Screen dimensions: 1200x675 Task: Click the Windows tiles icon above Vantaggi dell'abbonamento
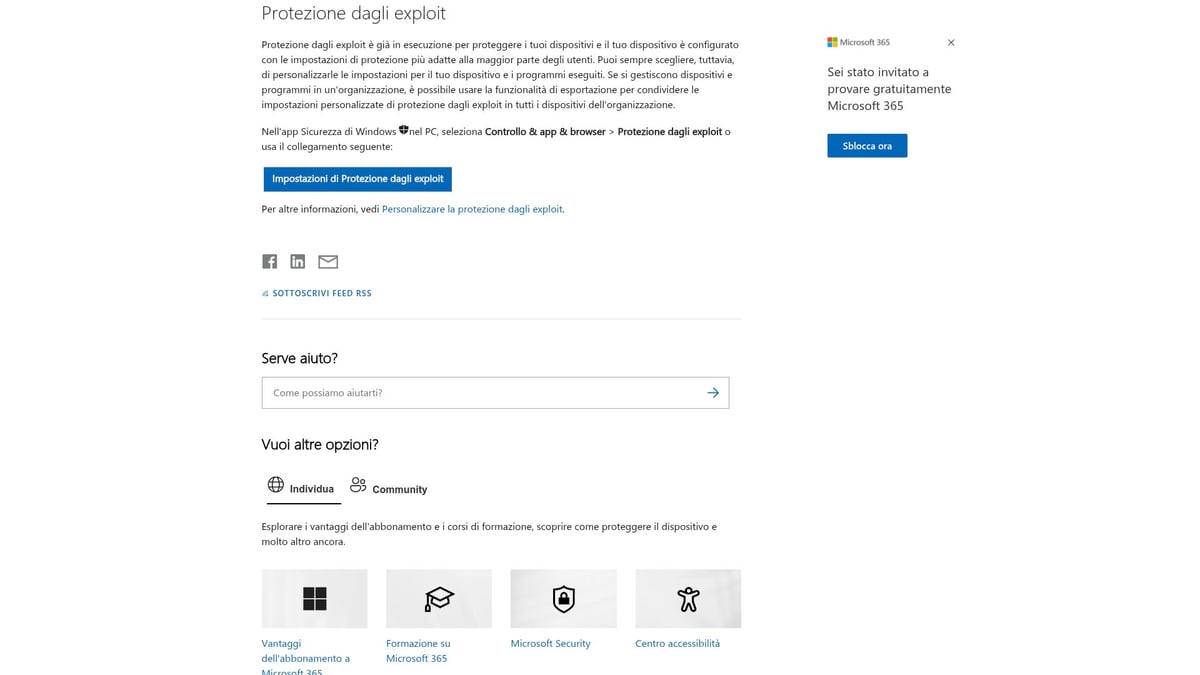[x=314, y=598]
